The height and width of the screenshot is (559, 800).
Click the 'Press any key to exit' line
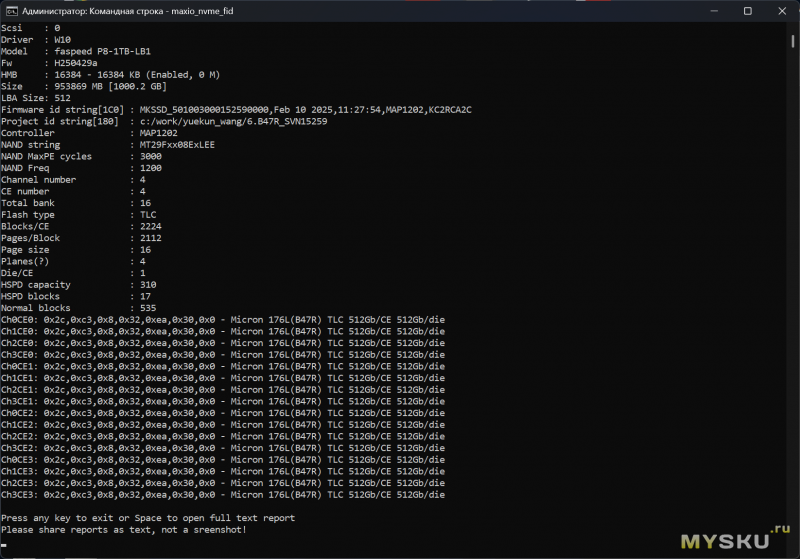(x=148, y=518)
